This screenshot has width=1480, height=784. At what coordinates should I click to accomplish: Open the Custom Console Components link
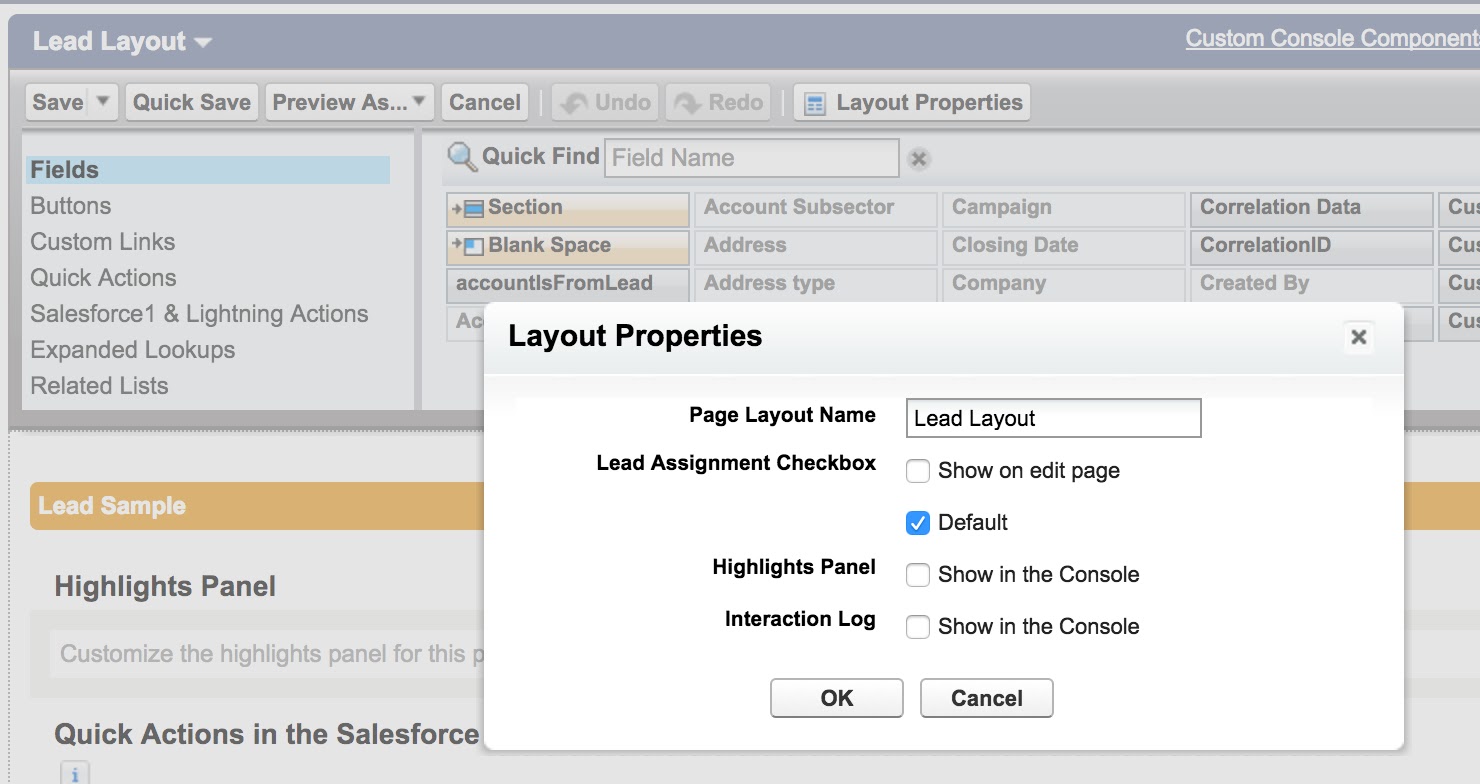(x=1330, y=37)
